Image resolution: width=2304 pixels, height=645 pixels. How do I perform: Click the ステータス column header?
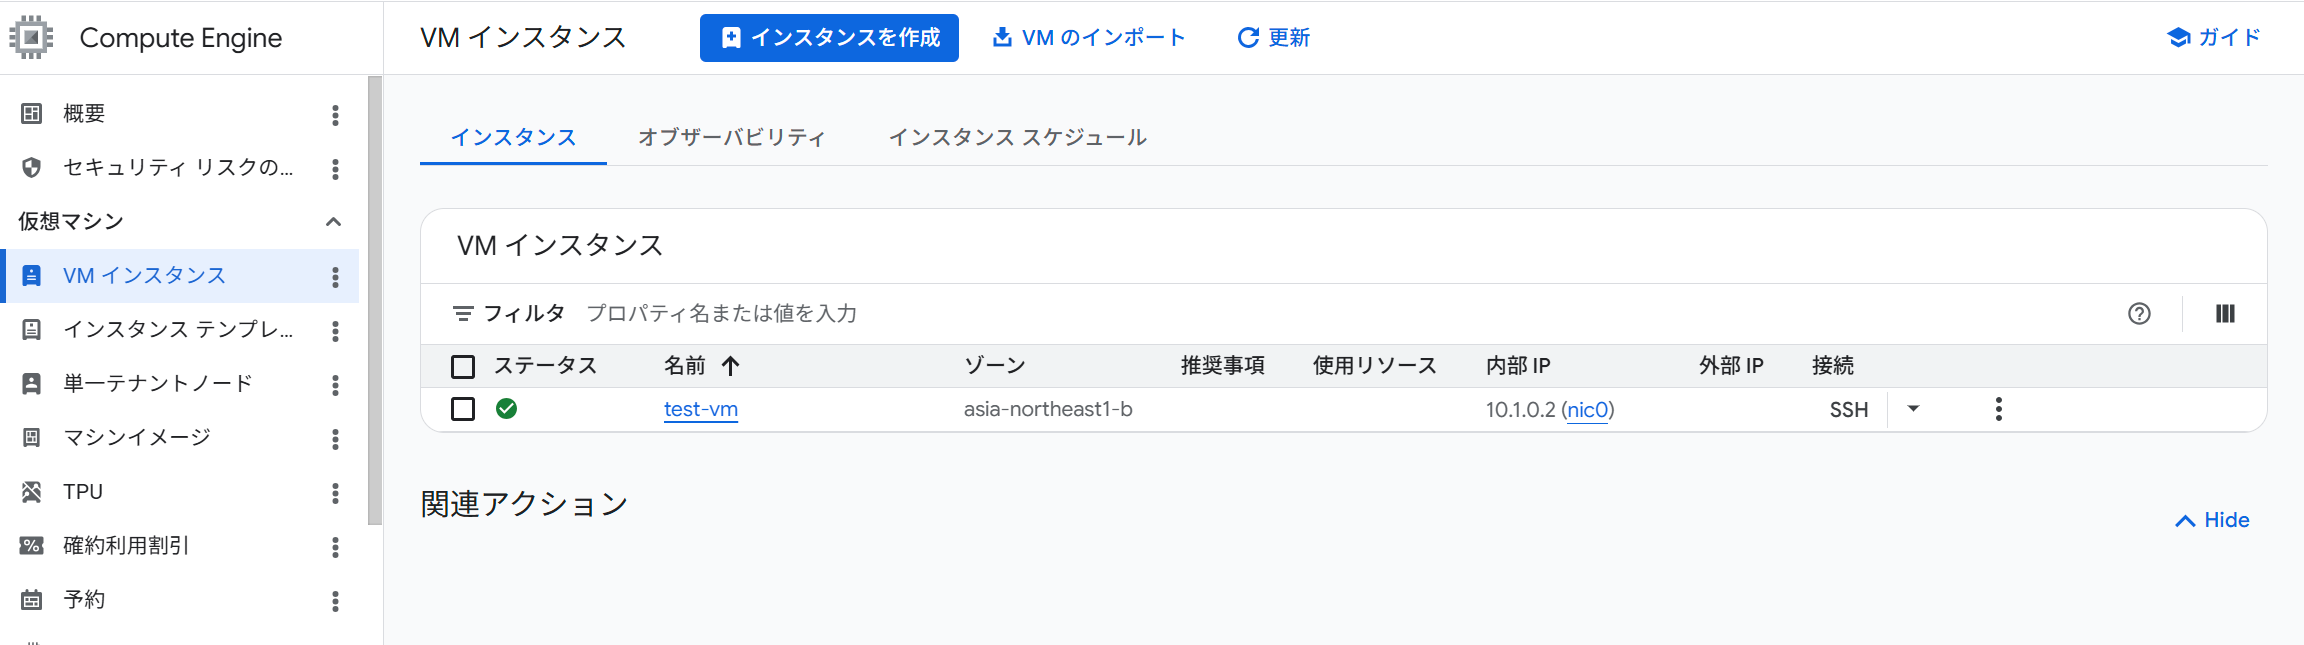(x=546, y=366)
